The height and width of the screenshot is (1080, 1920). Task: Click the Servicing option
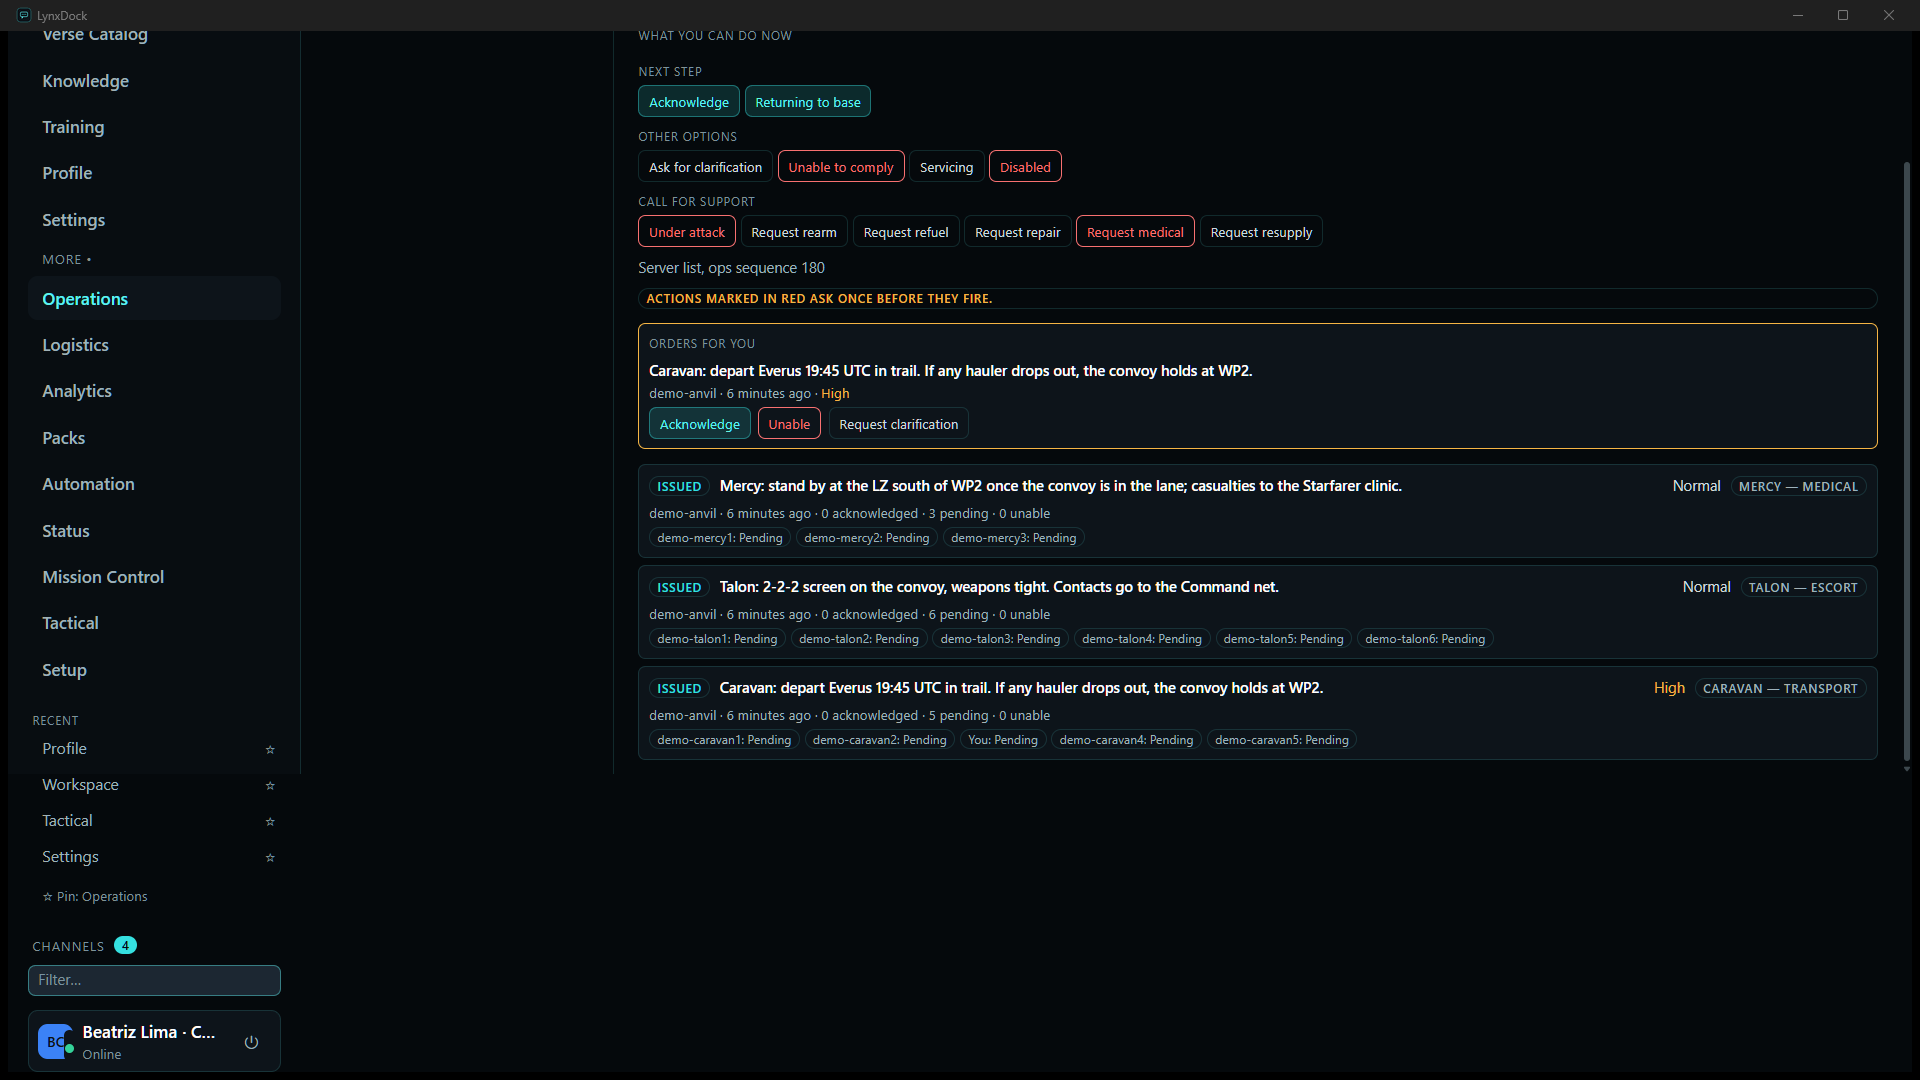[946, 167]
